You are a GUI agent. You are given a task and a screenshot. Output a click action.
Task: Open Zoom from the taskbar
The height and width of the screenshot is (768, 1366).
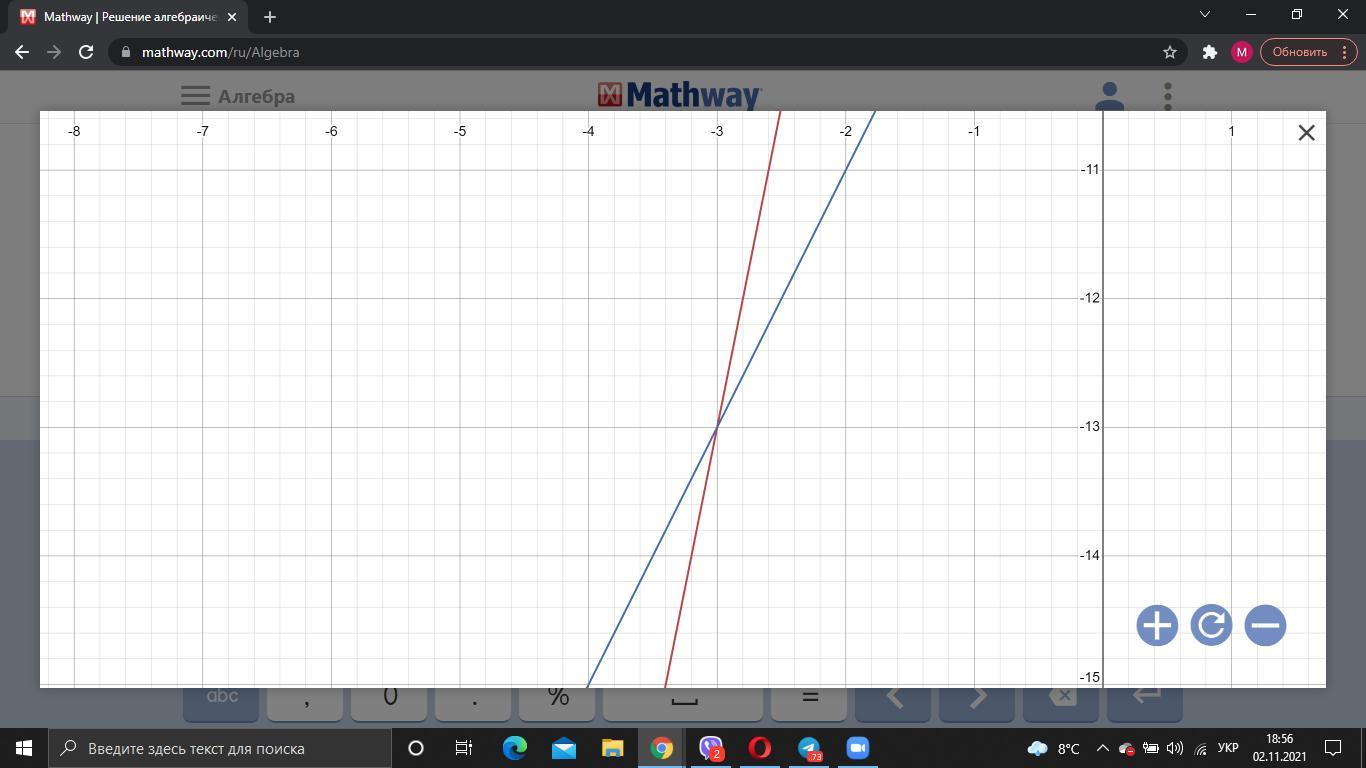click(857, 748)
